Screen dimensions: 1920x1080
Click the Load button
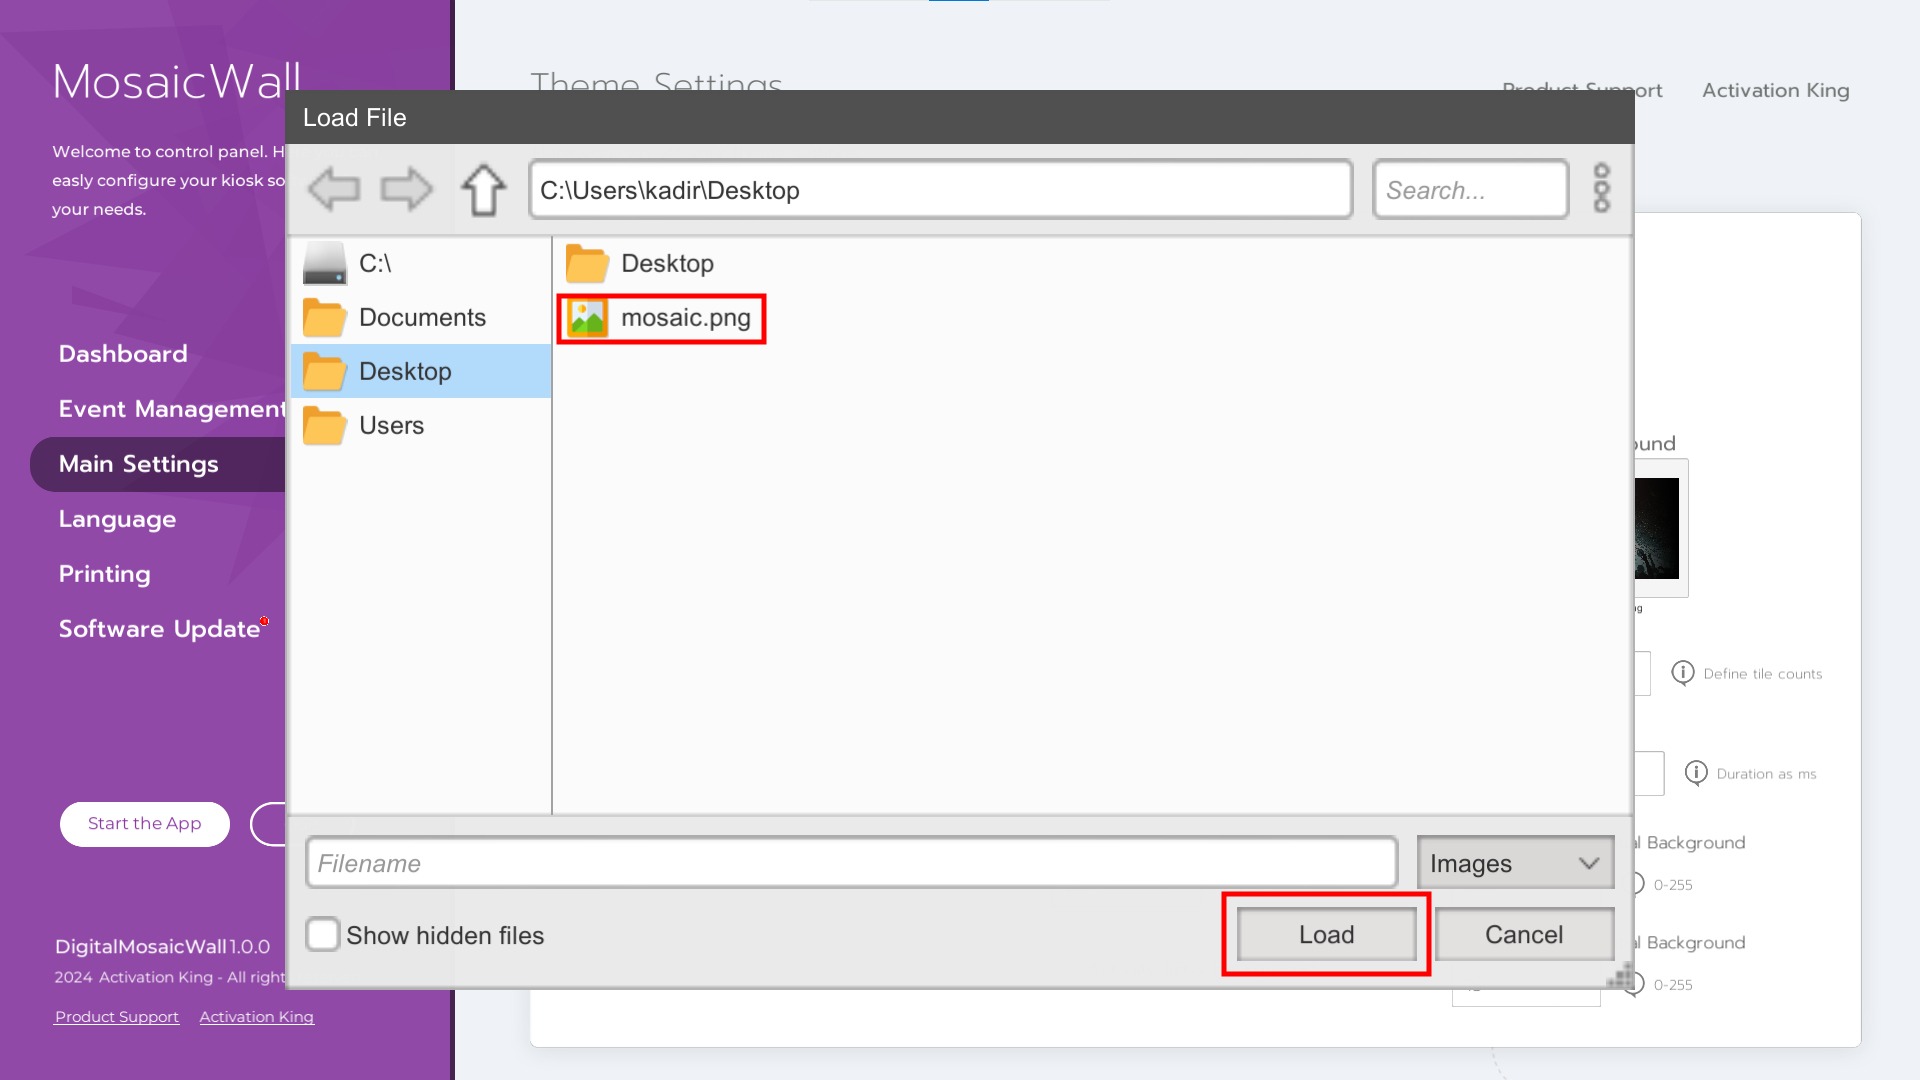click(1326, 935)
